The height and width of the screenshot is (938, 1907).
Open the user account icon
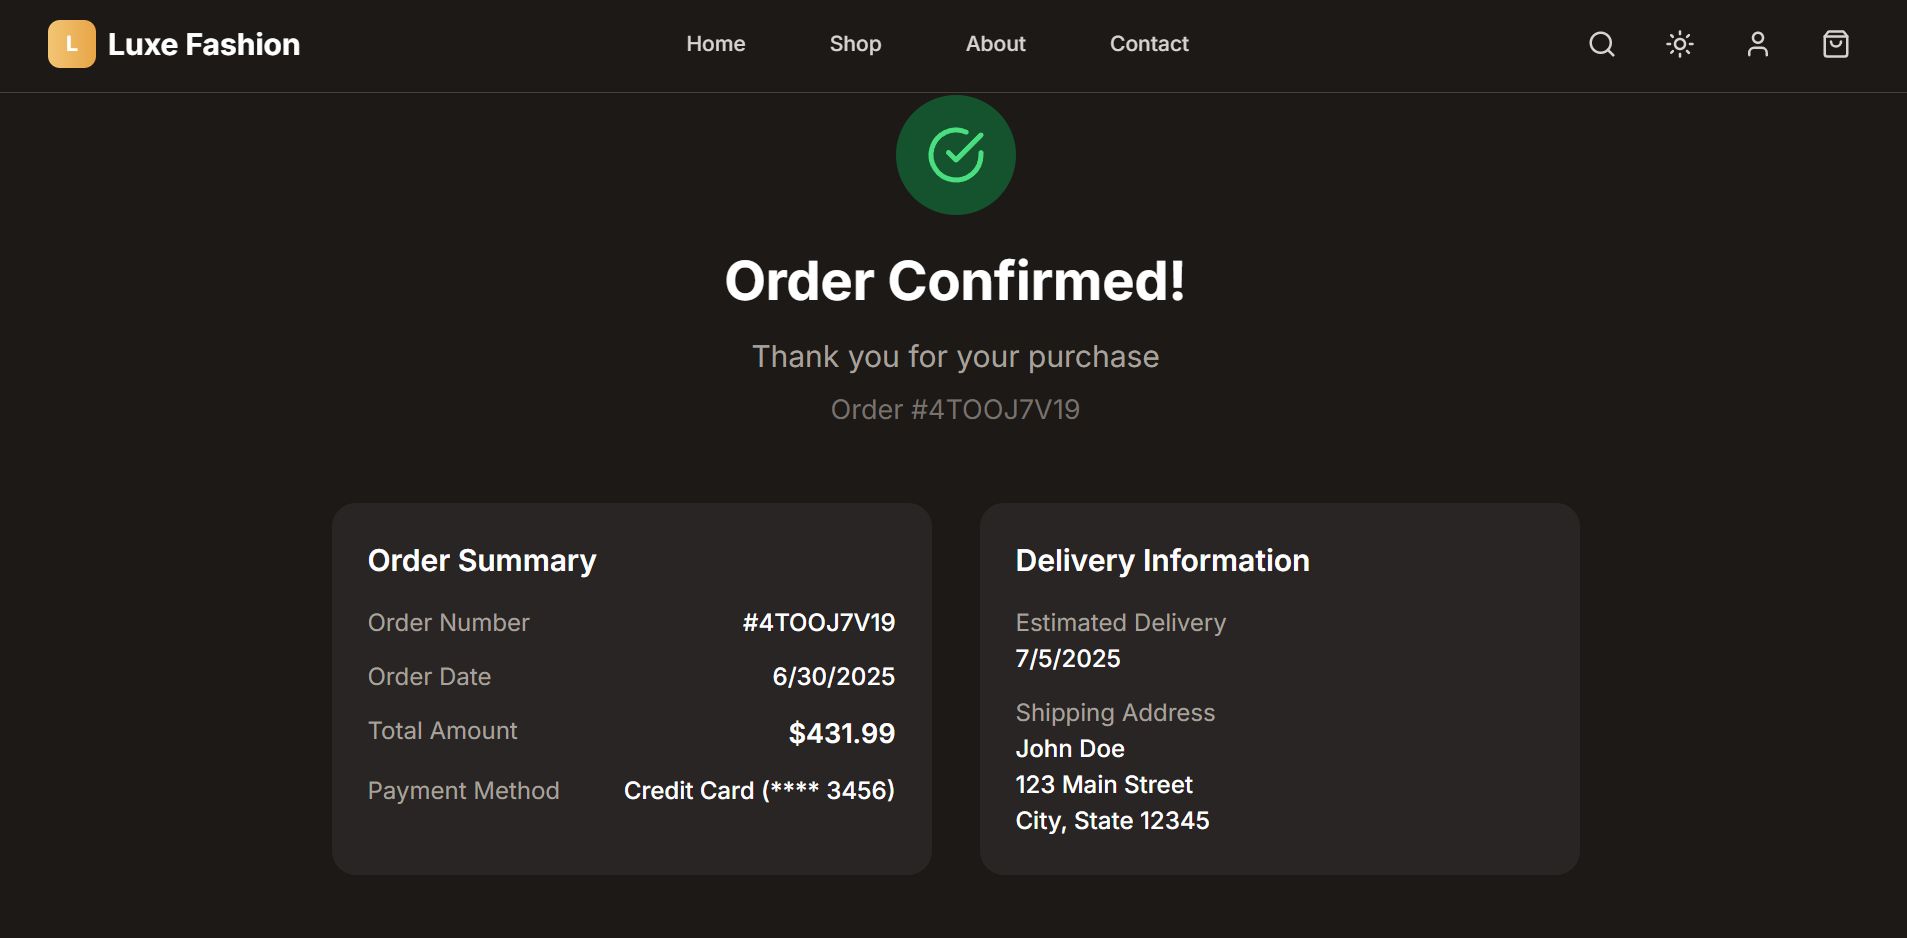(1758, 44)
